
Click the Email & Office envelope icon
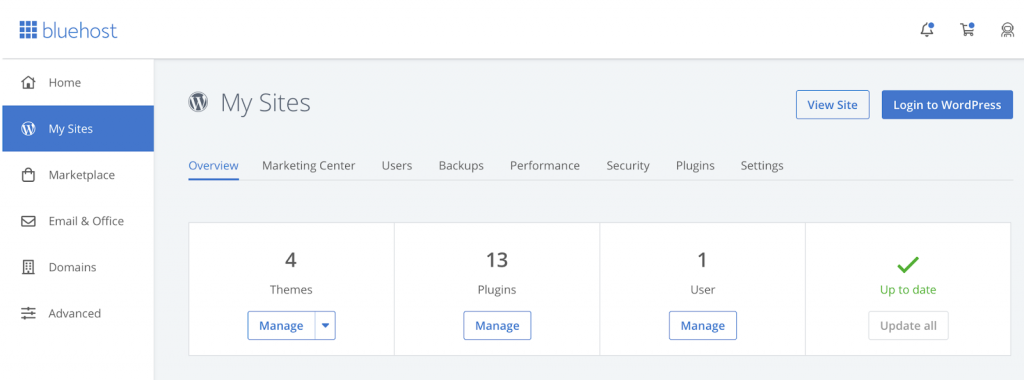(x=28, y=221)
